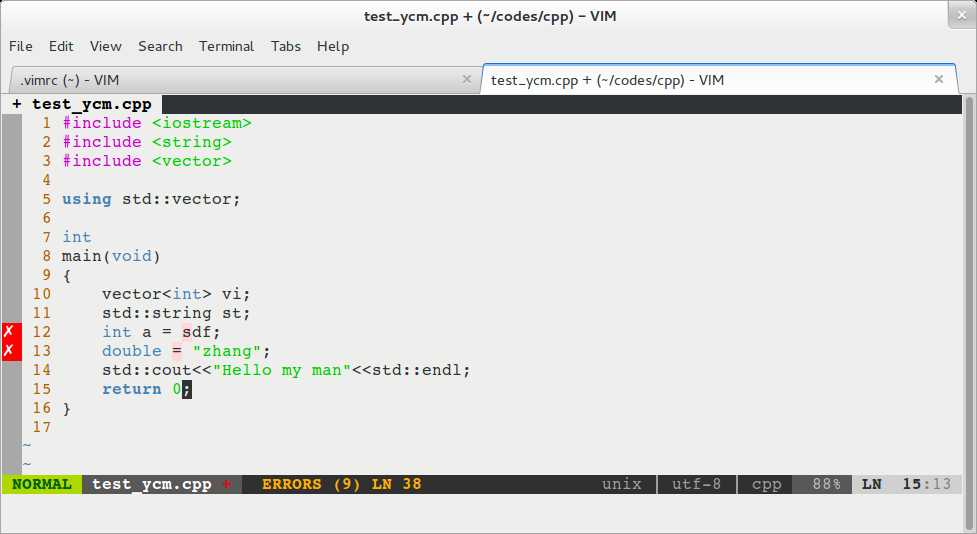Open the Search menu

[160, 46]
